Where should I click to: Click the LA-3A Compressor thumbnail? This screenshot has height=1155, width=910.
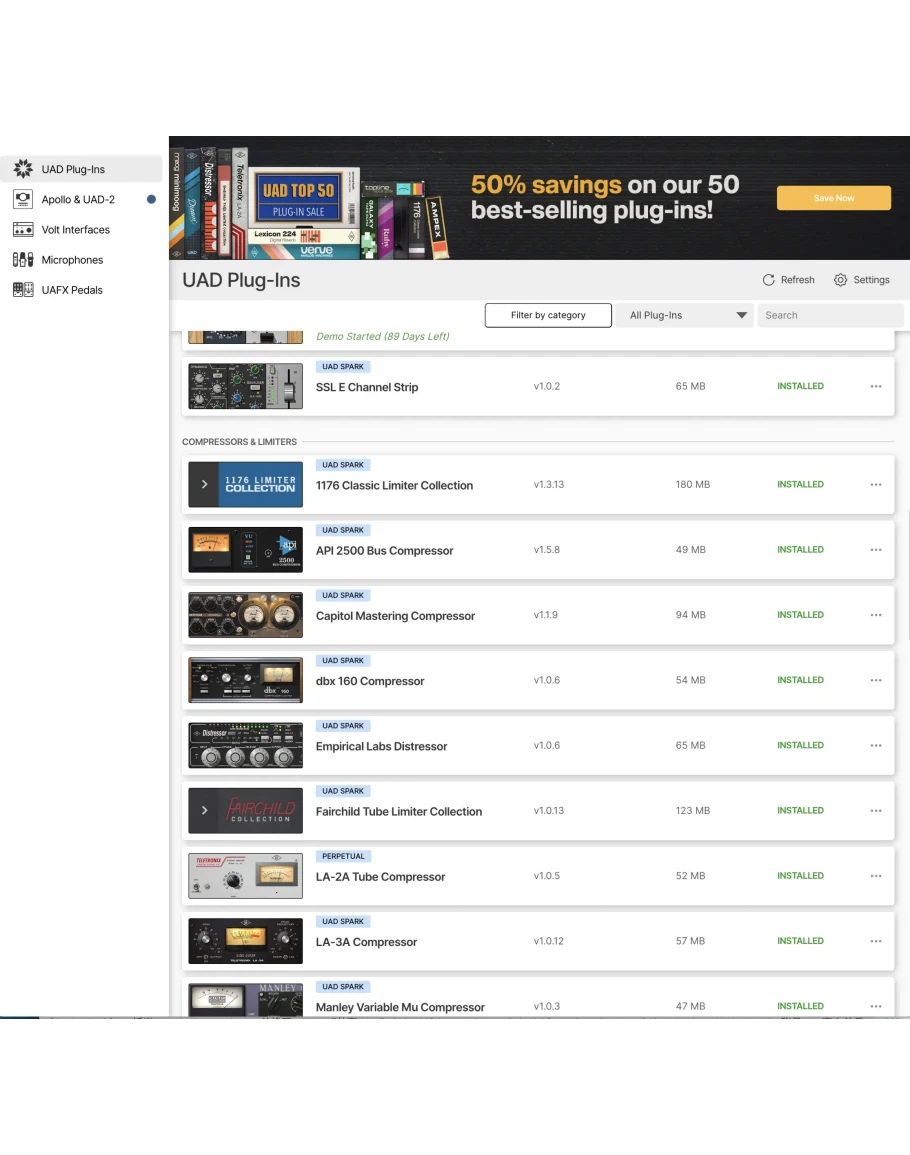pyautogui.click(x=245, y=941)
